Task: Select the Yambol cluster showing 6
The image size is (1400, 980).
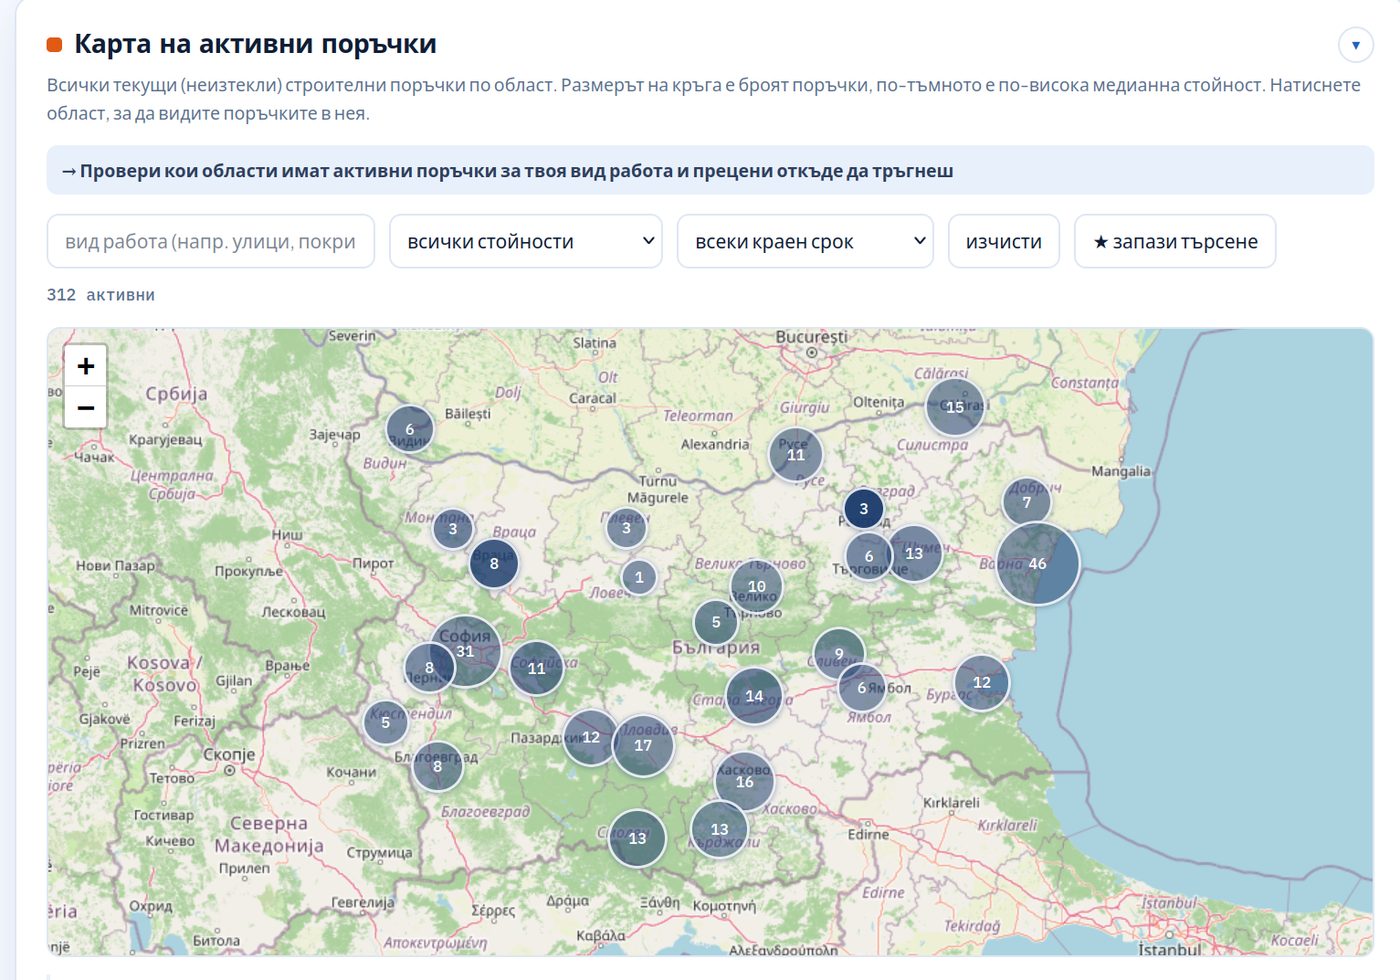Action: [x=861, y=687]
